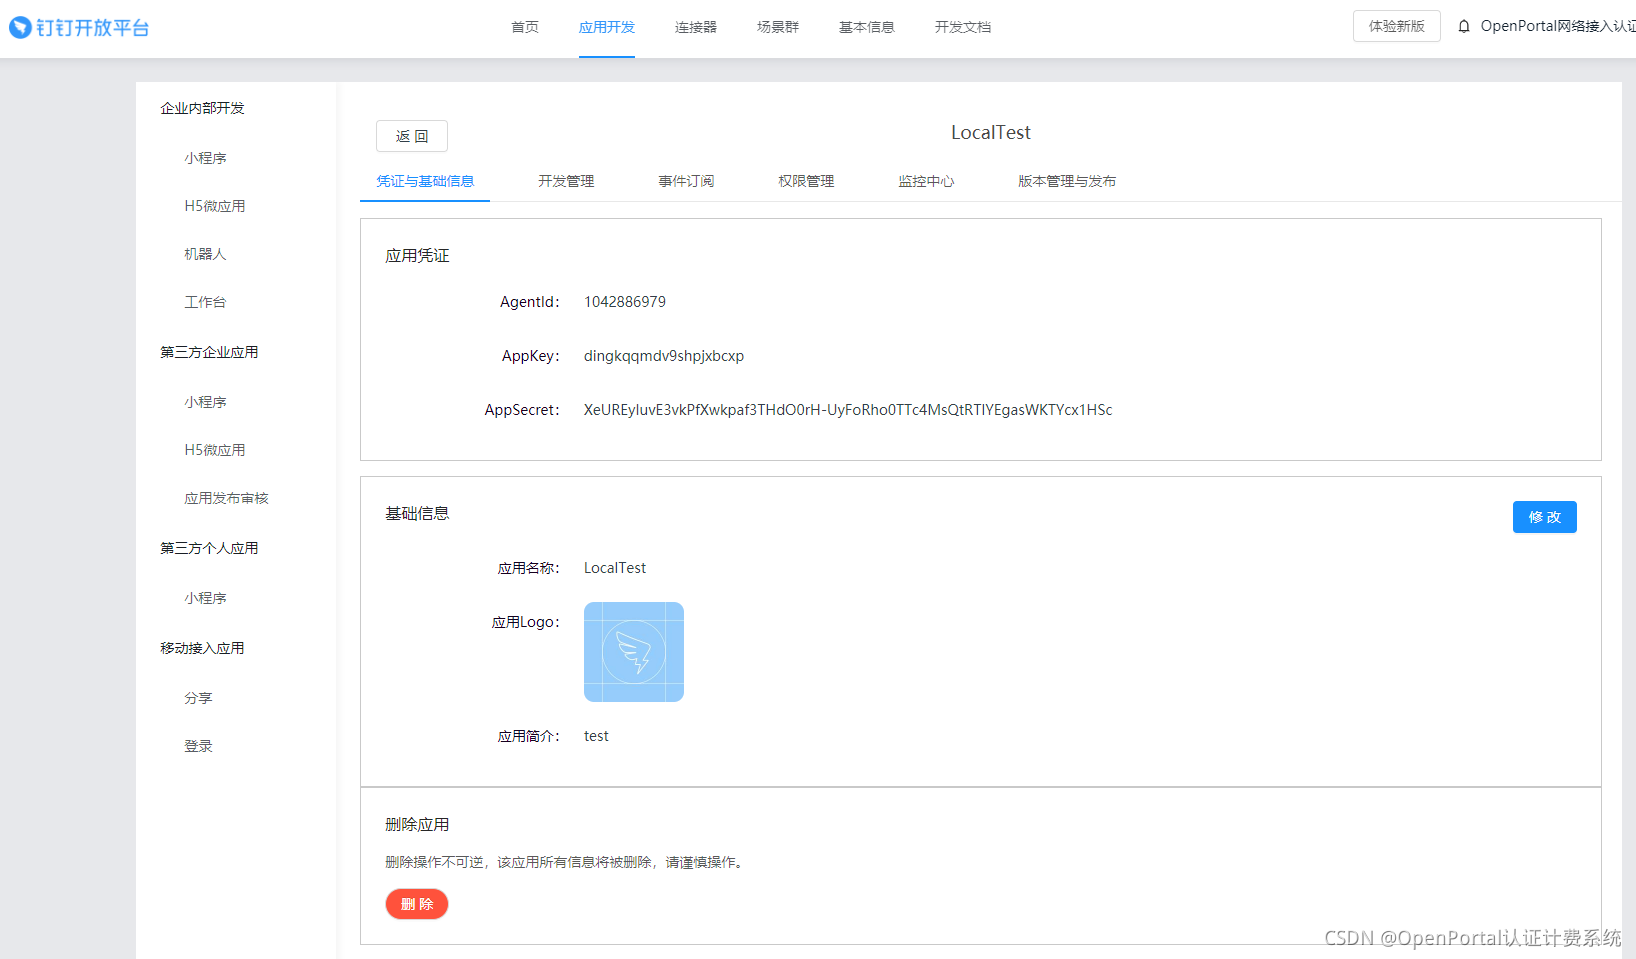This screenshot has width=1636, height=959.
Task: Switch to 凭证与基础信息 tab
Action: [x=425, y=181]
